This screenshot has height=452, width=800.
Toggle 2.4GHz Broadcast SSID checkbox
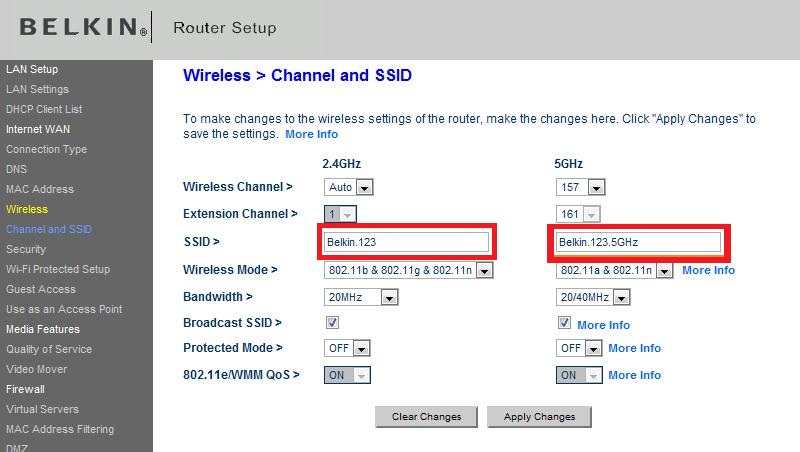pos(333,323)
